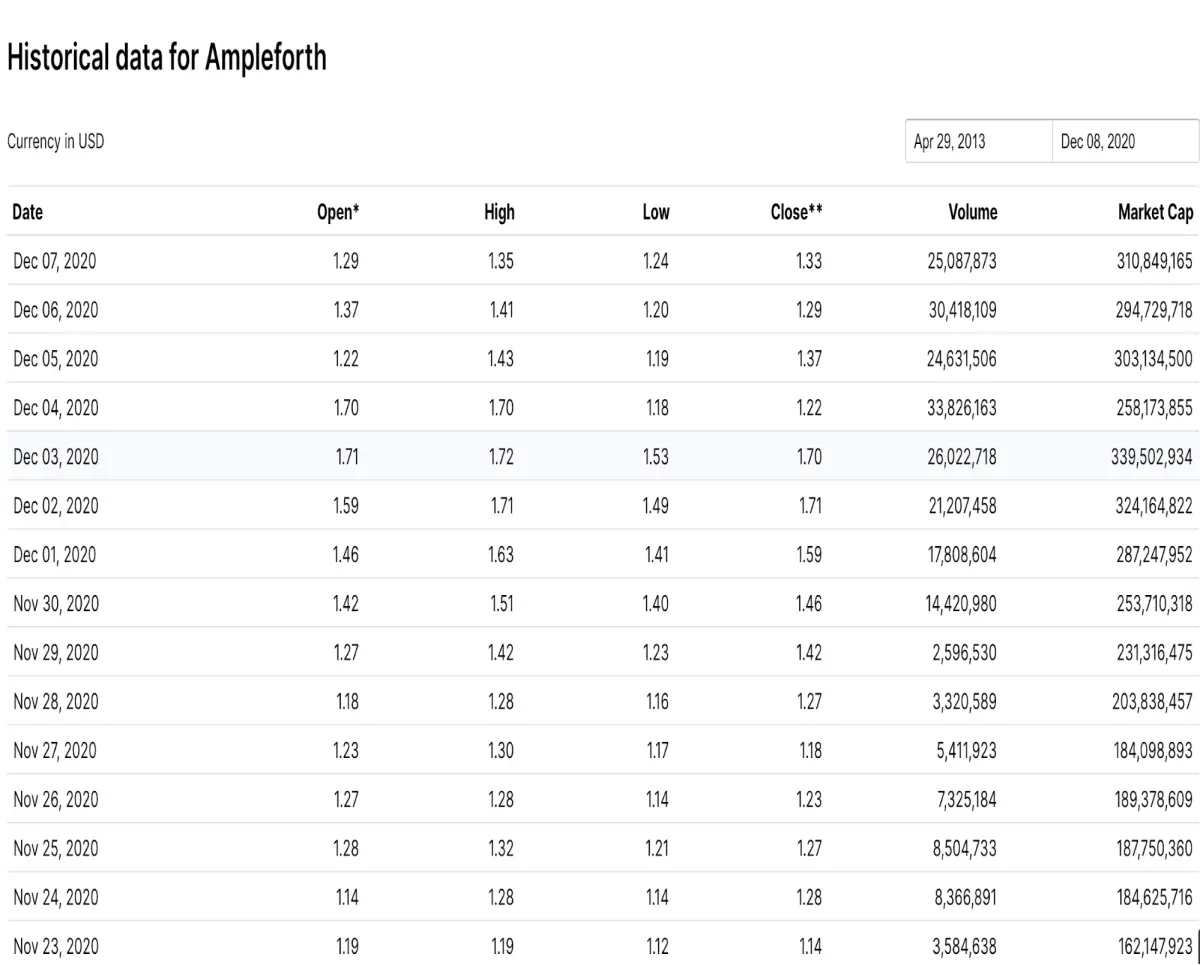Select the Dec 02, 2020 date cell

tap(55, 506)
